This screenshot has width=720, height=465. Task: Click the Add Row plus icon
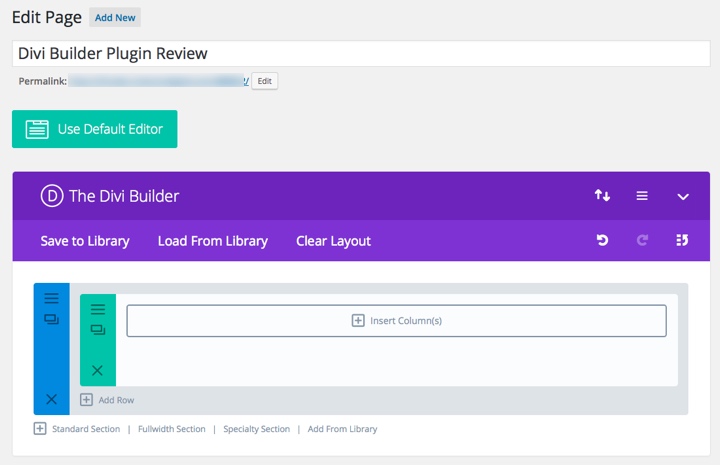86,400
